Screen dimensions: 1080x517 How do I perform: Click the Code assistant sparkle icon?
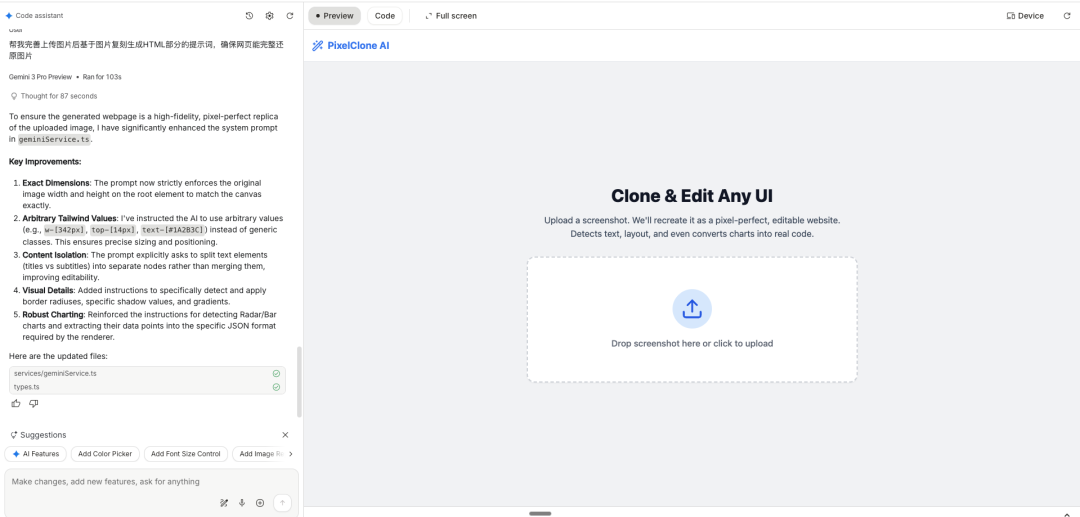tap(9, 15)
